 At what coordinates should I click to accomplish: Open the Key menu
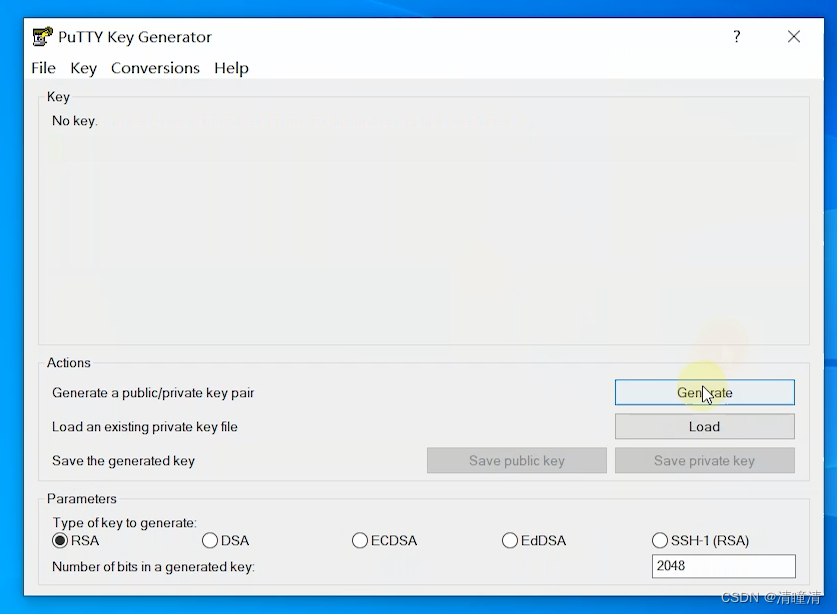84,68
